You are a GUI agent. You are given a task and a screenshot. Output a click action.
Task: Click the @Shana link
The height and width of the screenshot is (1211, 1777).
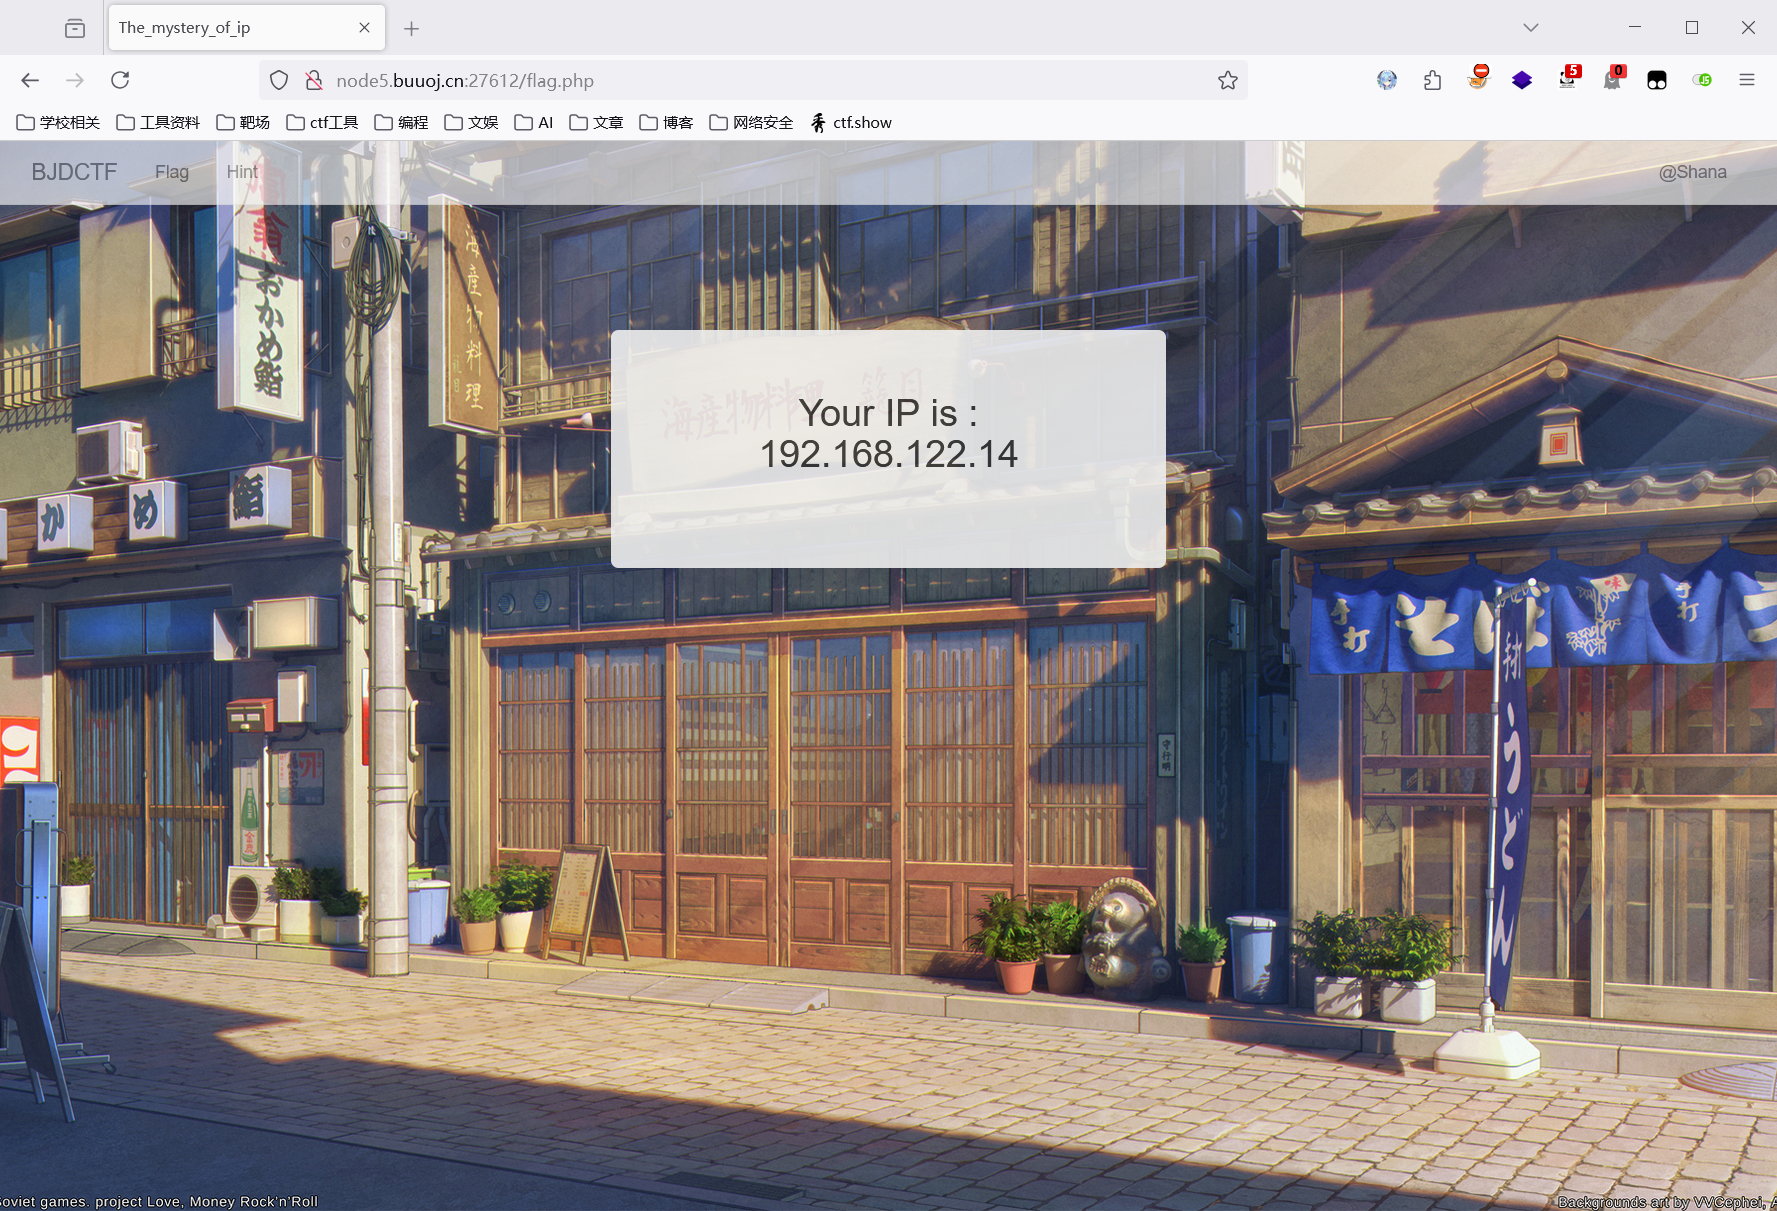pyautogui.click(x=1692, y=172)
